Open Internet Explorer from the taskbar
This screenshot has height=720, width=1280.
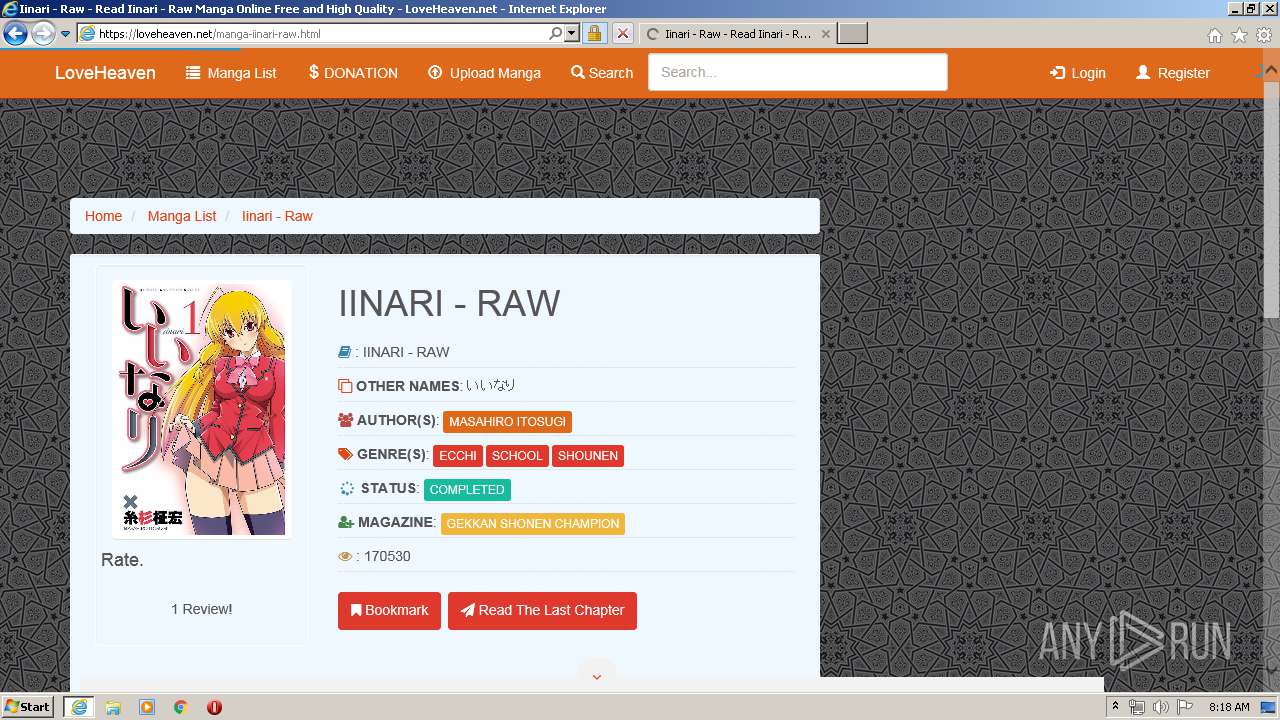[x=78, y=707]
